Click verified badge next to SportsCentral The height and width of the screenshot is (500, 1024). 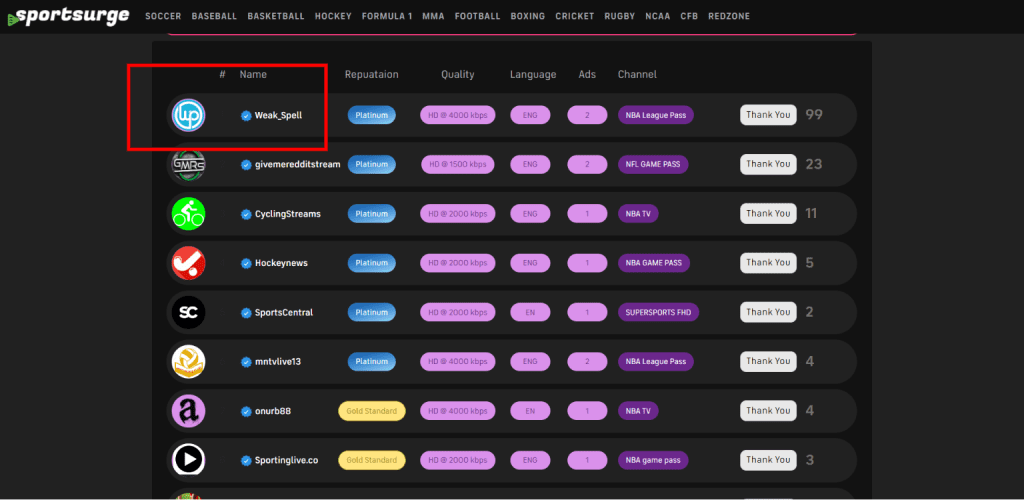[246, 313]
